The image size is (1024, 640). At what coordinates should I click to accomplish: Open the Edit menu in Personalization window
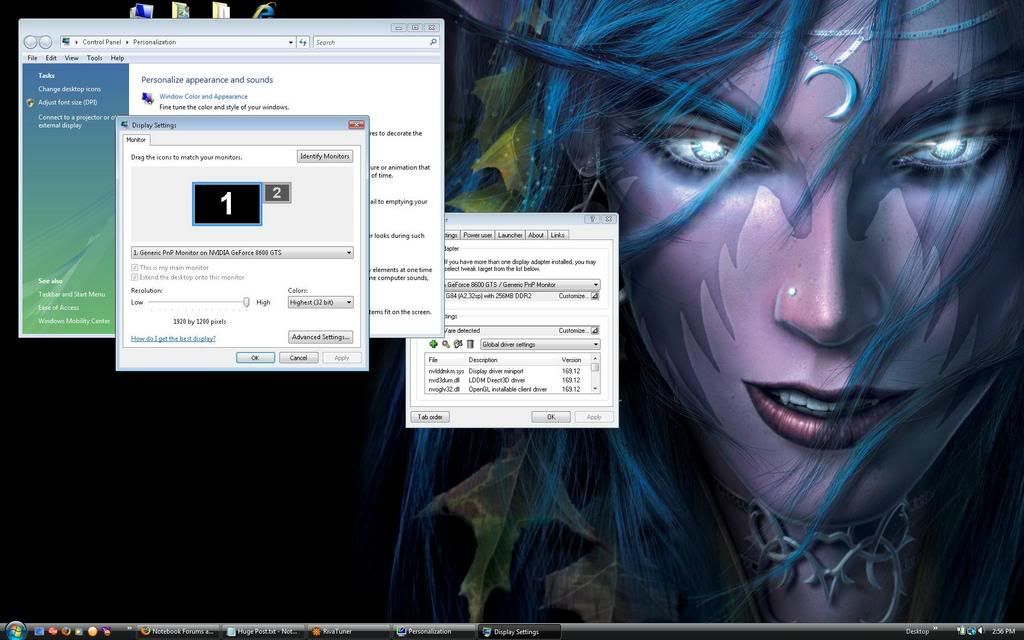tap(51, 58)
